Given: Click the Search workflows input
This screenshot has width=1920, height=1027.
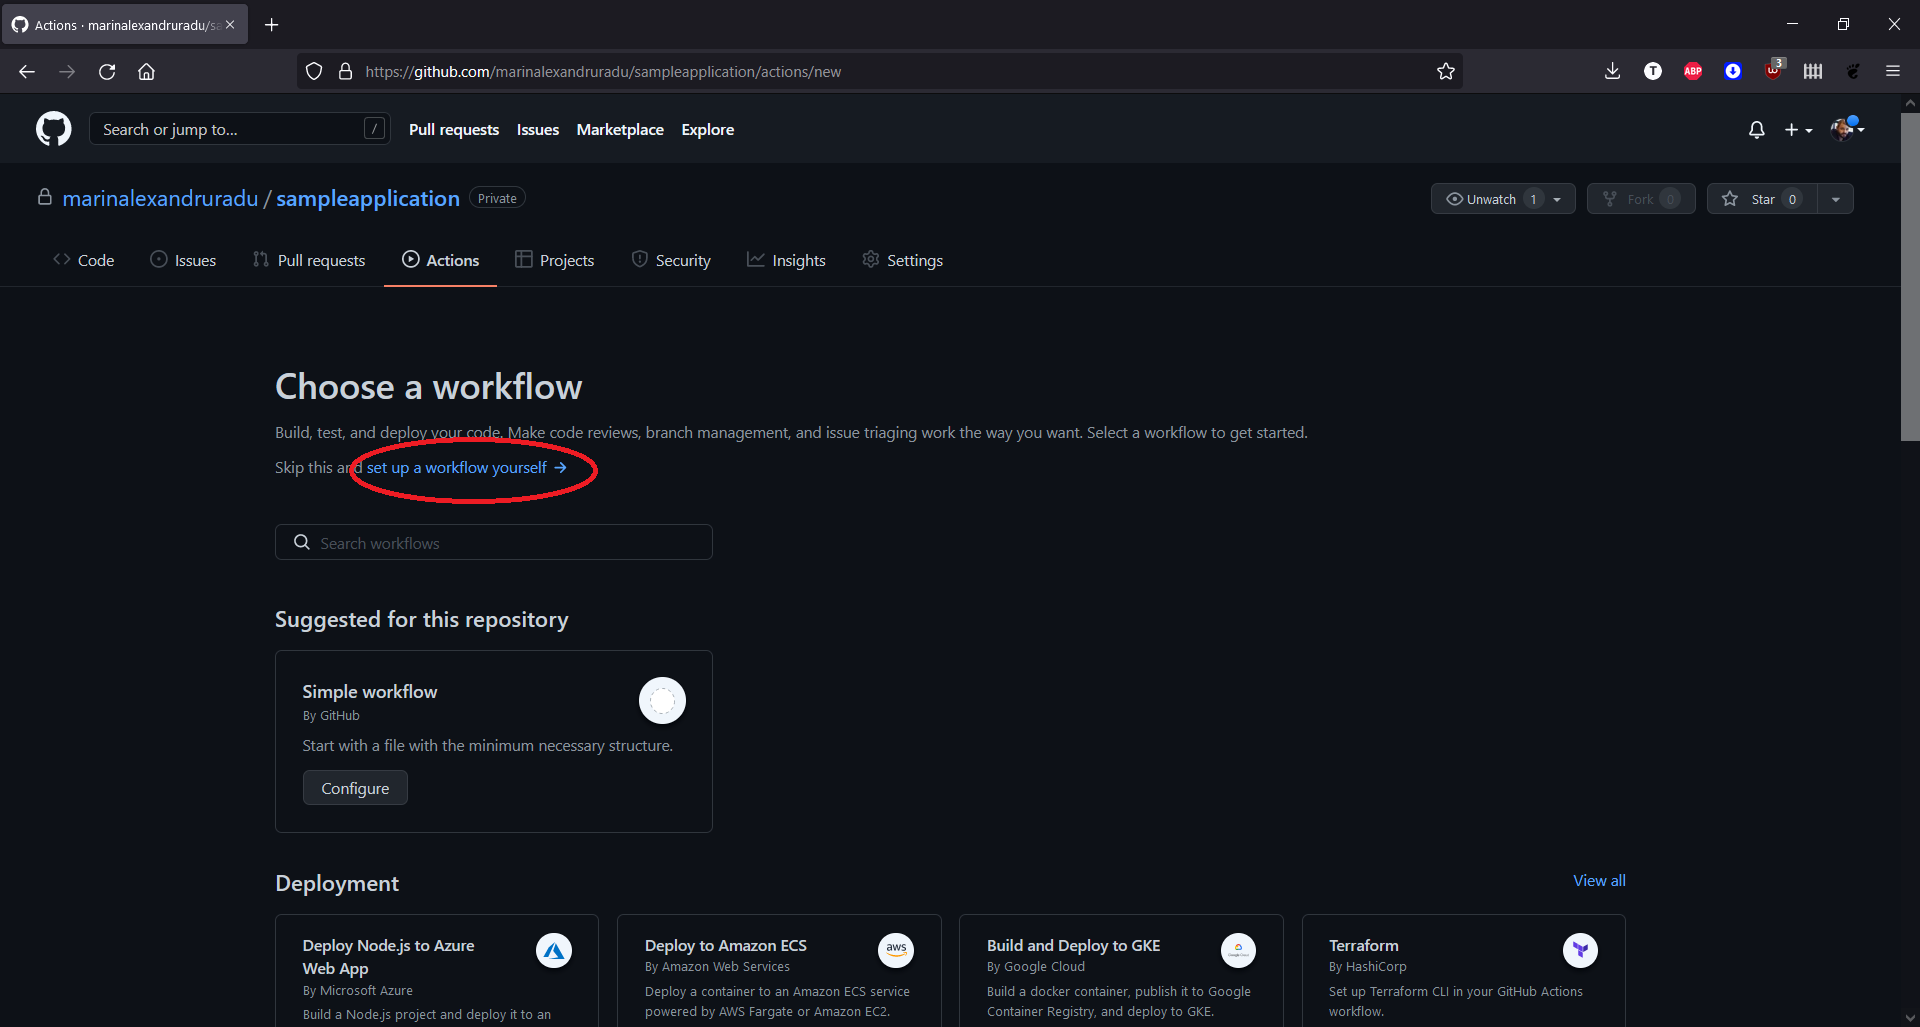Looking at the screenshot, I should [x=494, y=542].
